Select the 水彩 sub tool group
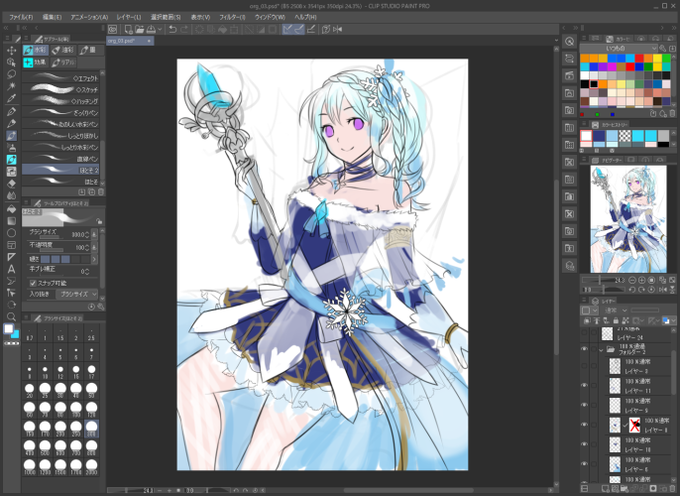Viewport: 680px width, 496px height. [36, 50]
